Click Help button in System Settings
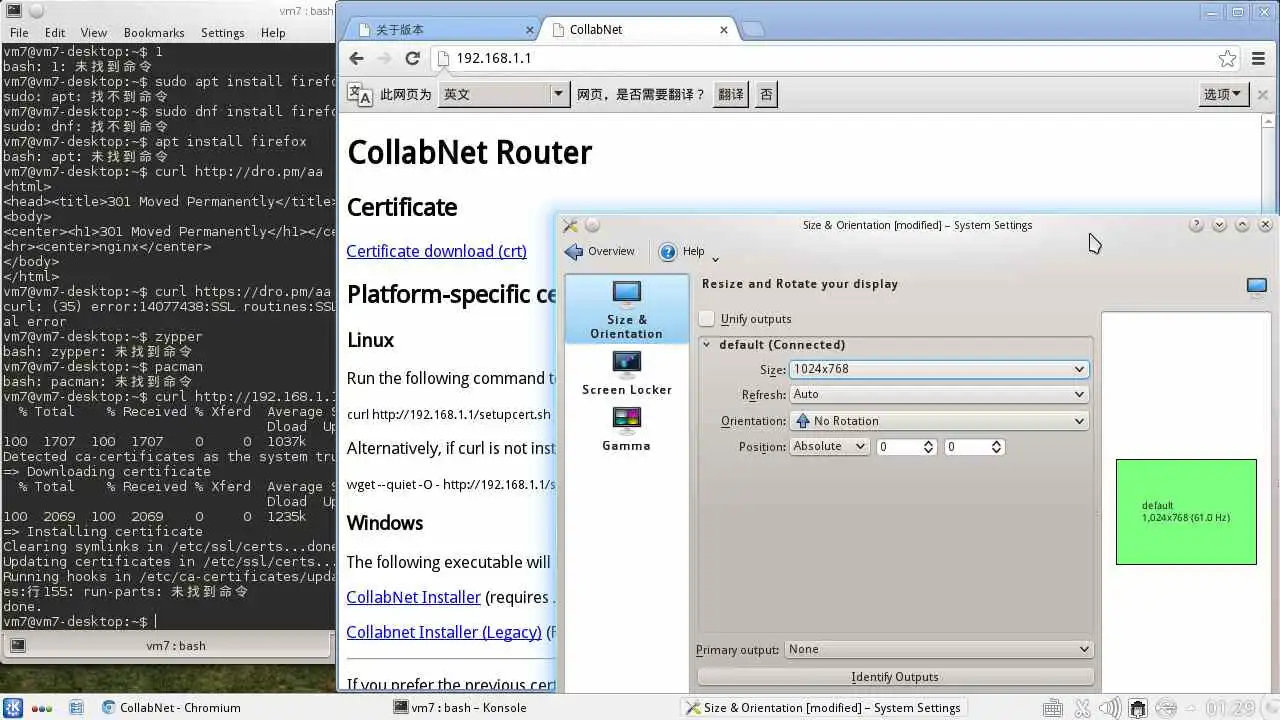The width and height of the screenshot is (1280, 720). coord(683,251)
